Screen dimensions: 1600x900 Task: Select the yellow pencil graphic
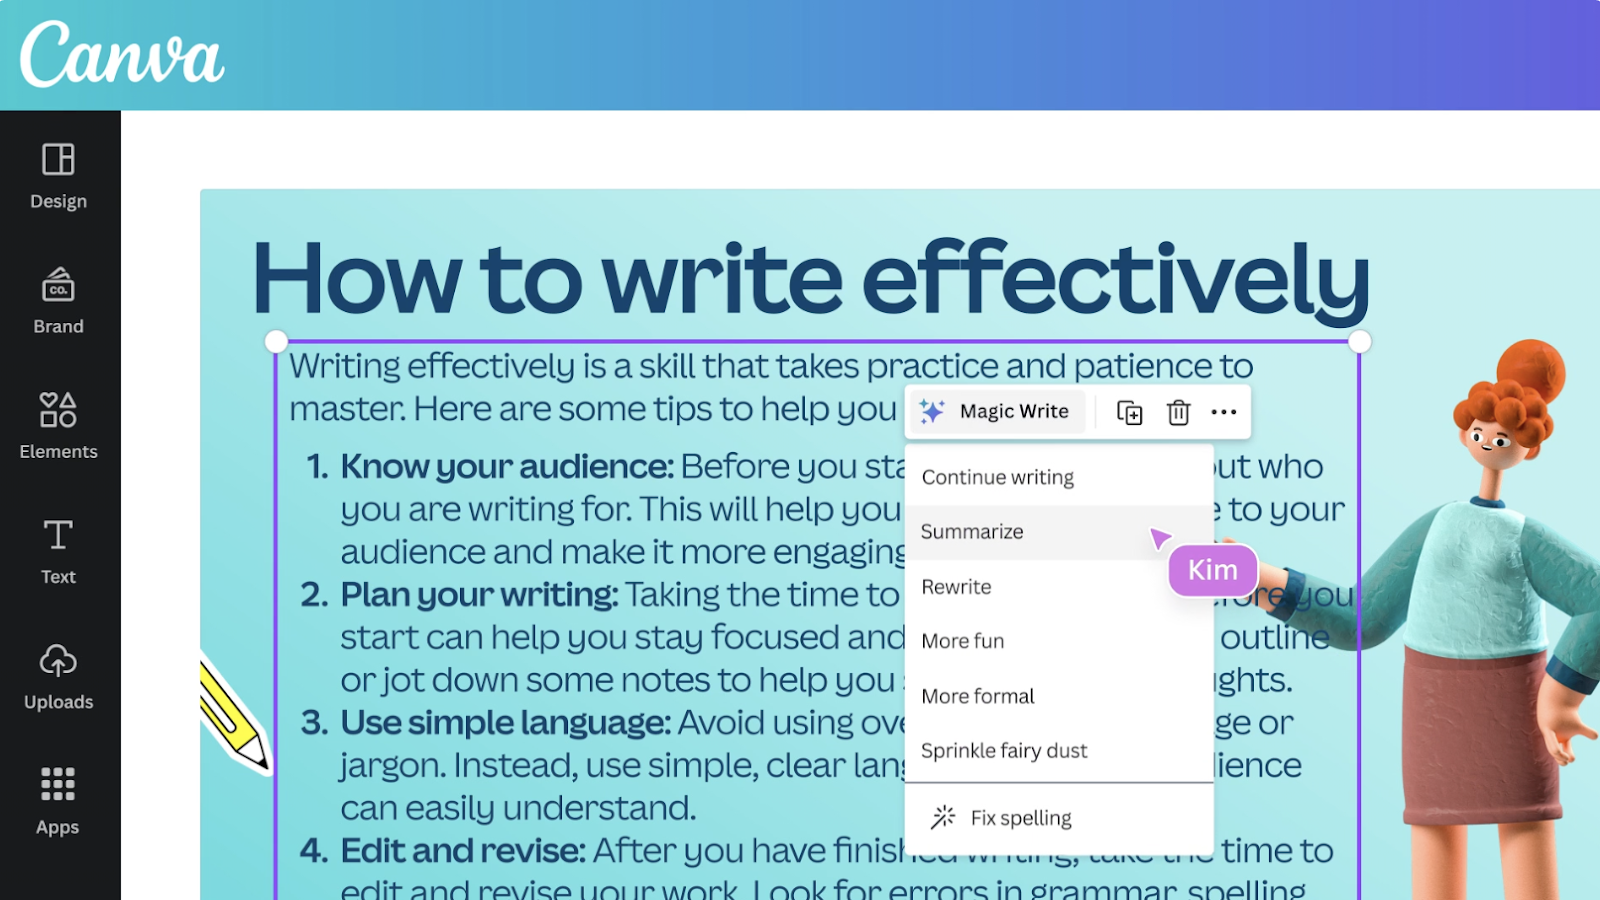click(234, 714)
